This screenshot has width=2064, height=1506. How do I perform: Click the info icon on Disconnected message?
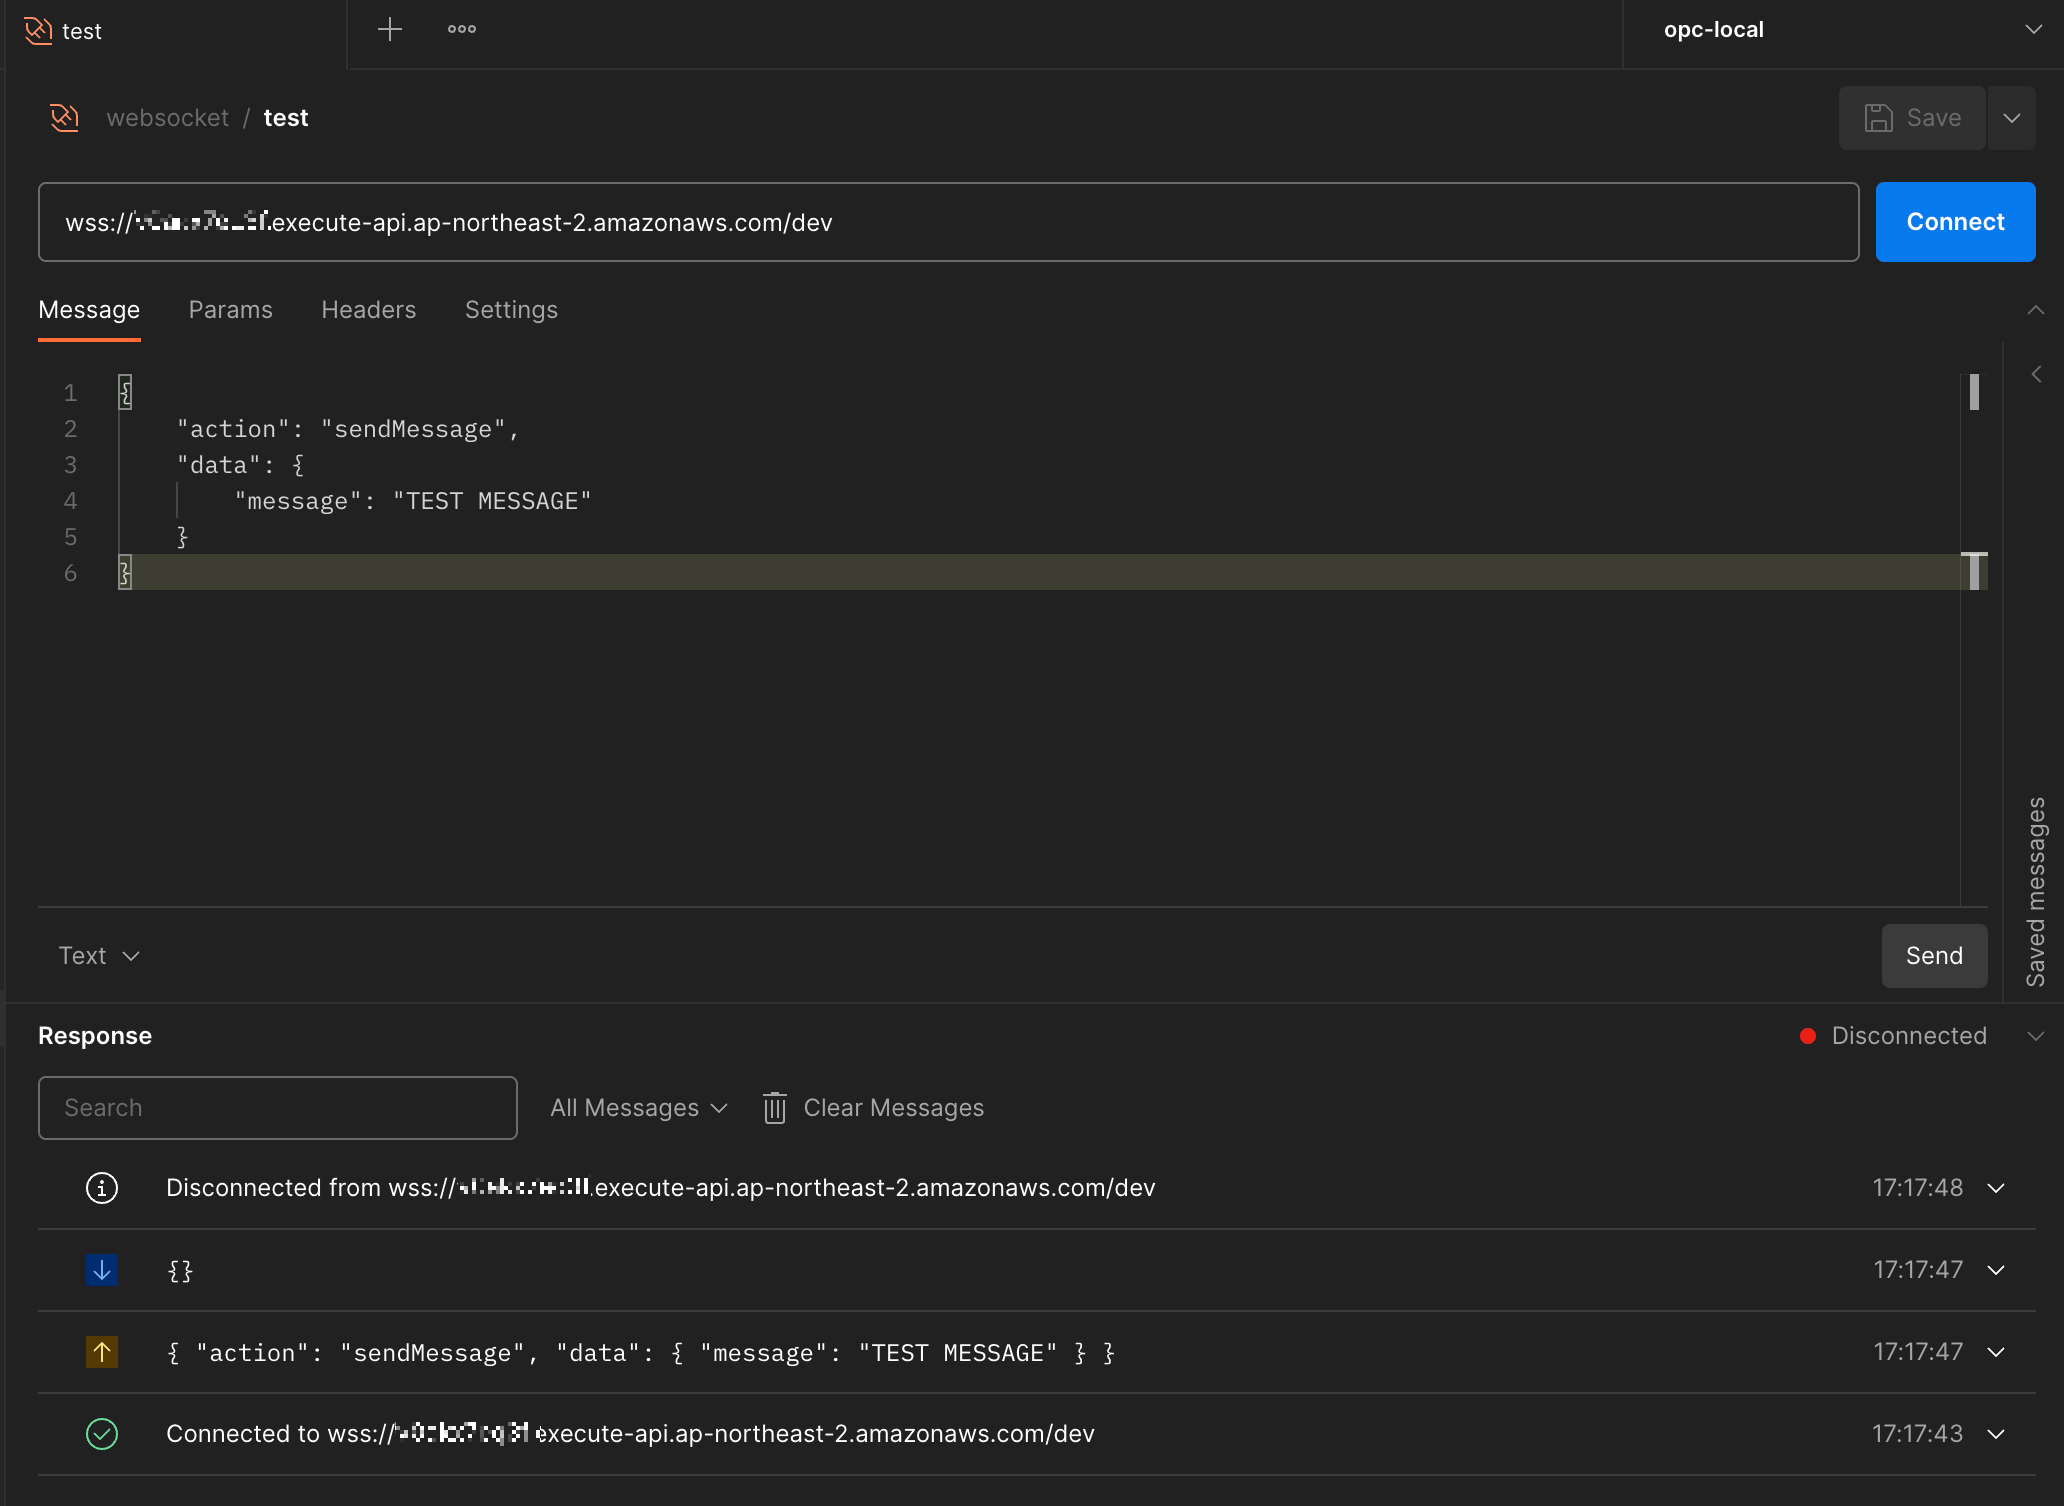point(102,1188)
